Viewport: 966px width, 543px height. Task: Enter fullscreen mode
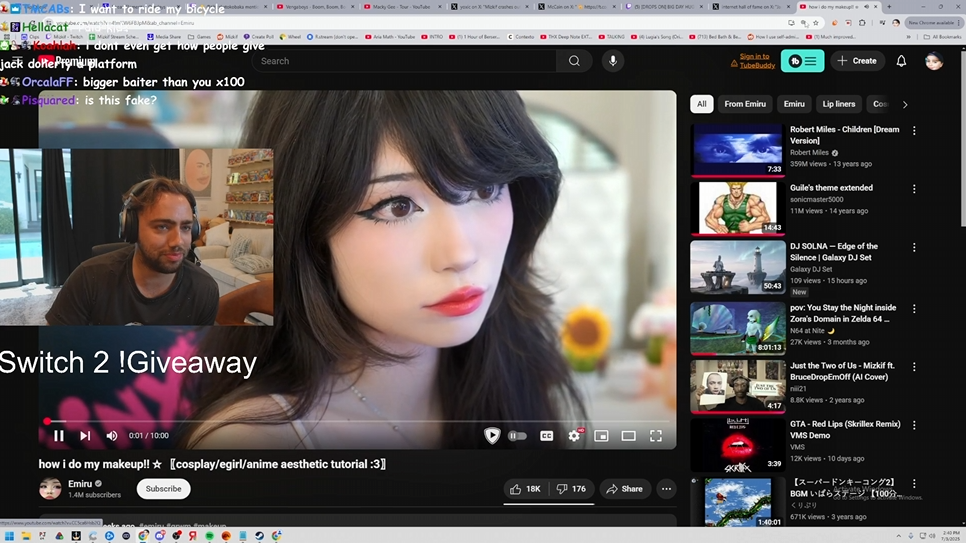pyautogui.click(x=656, y=436)
